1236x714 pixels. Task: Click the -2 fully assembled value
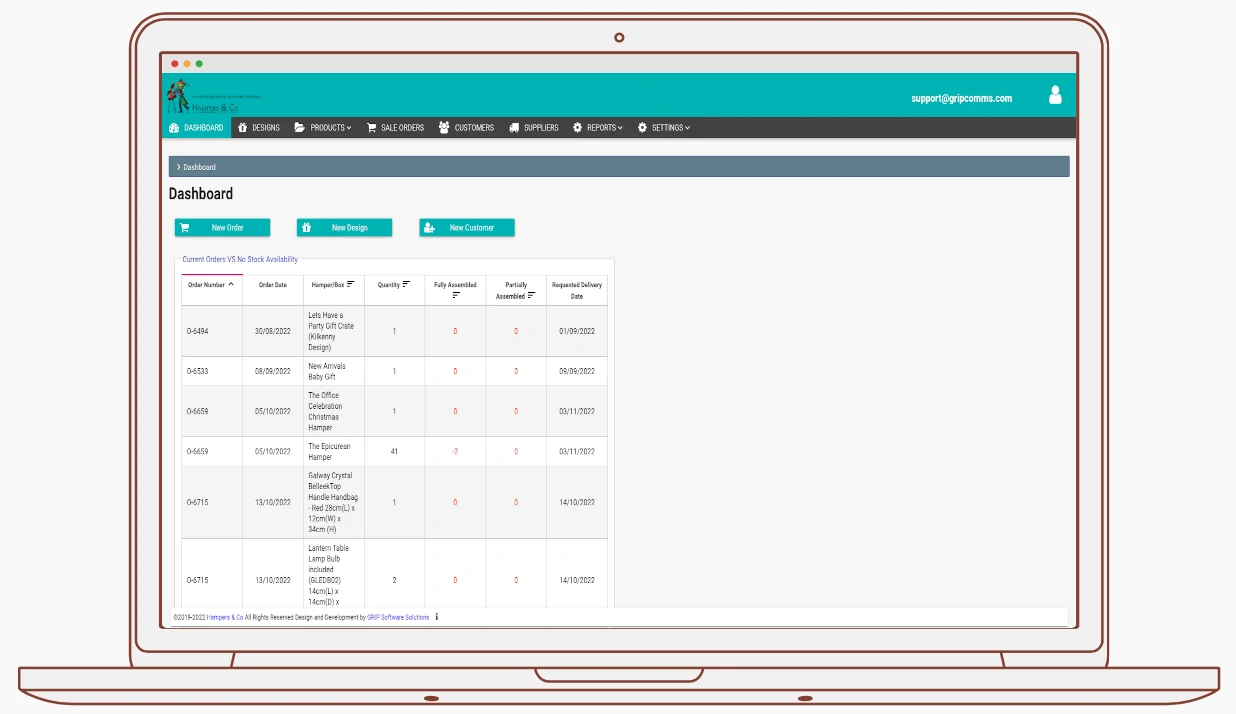[455, 451]
